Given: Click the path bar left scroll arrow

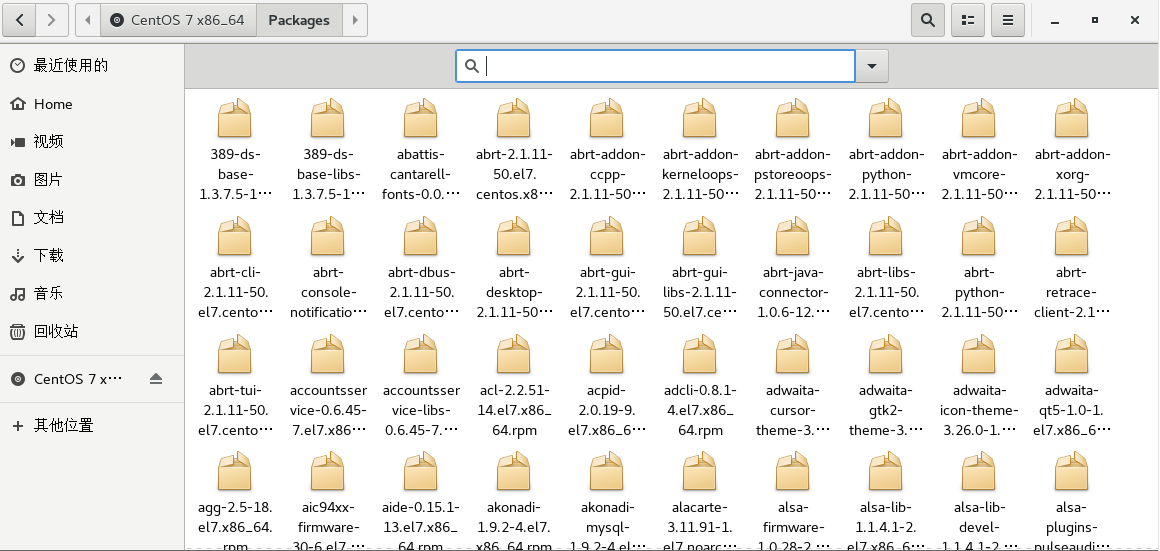Looking at the screenshot, I should (x=88, y=20).
